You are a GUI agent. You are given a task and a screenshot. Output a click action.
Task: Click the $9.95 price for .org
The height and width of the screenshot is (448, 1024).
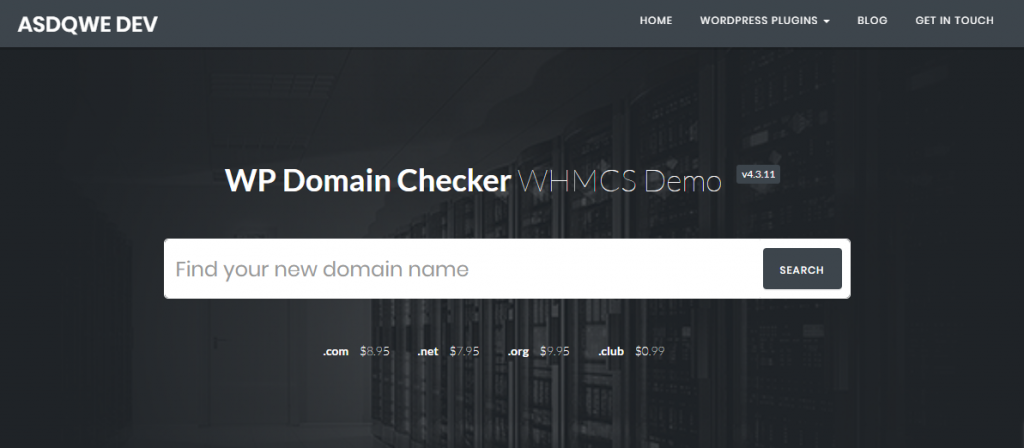tap(554, 351)
